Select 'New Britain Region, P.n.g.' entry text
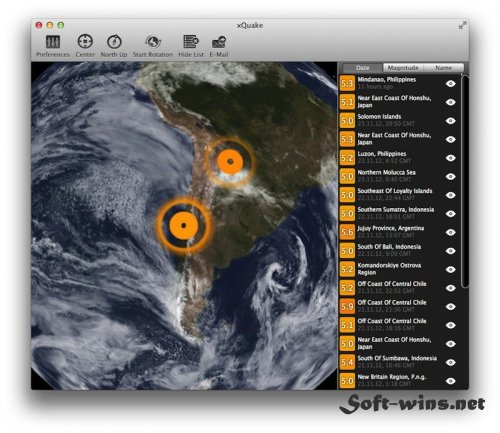 tap(392, 377)
